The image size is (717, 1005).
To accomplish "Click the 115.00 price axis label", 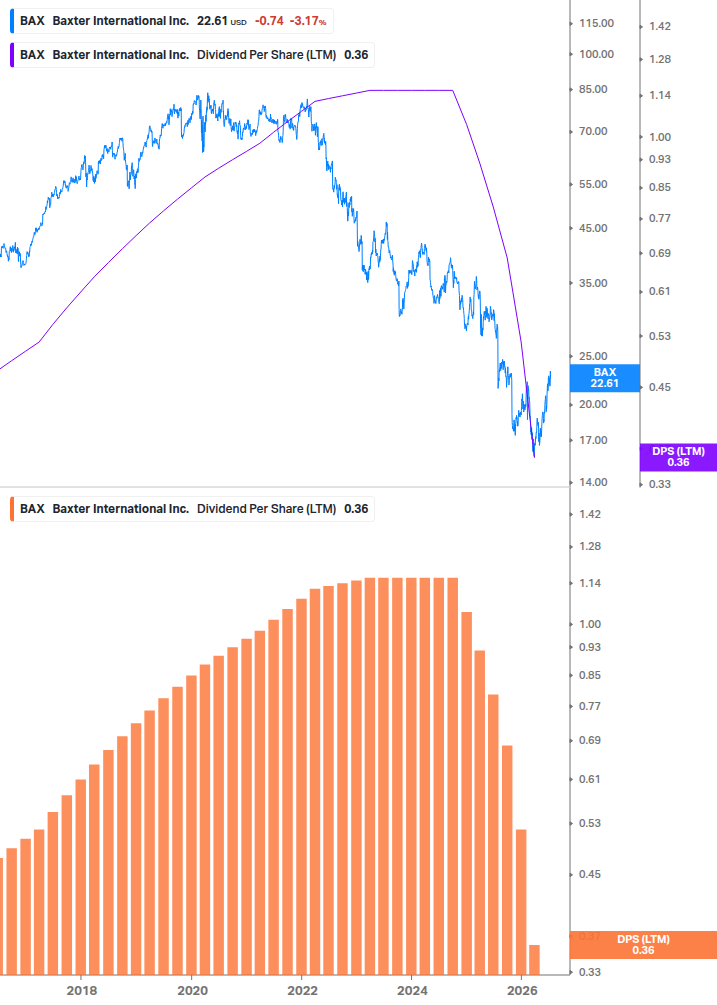I will coord(597,24).
